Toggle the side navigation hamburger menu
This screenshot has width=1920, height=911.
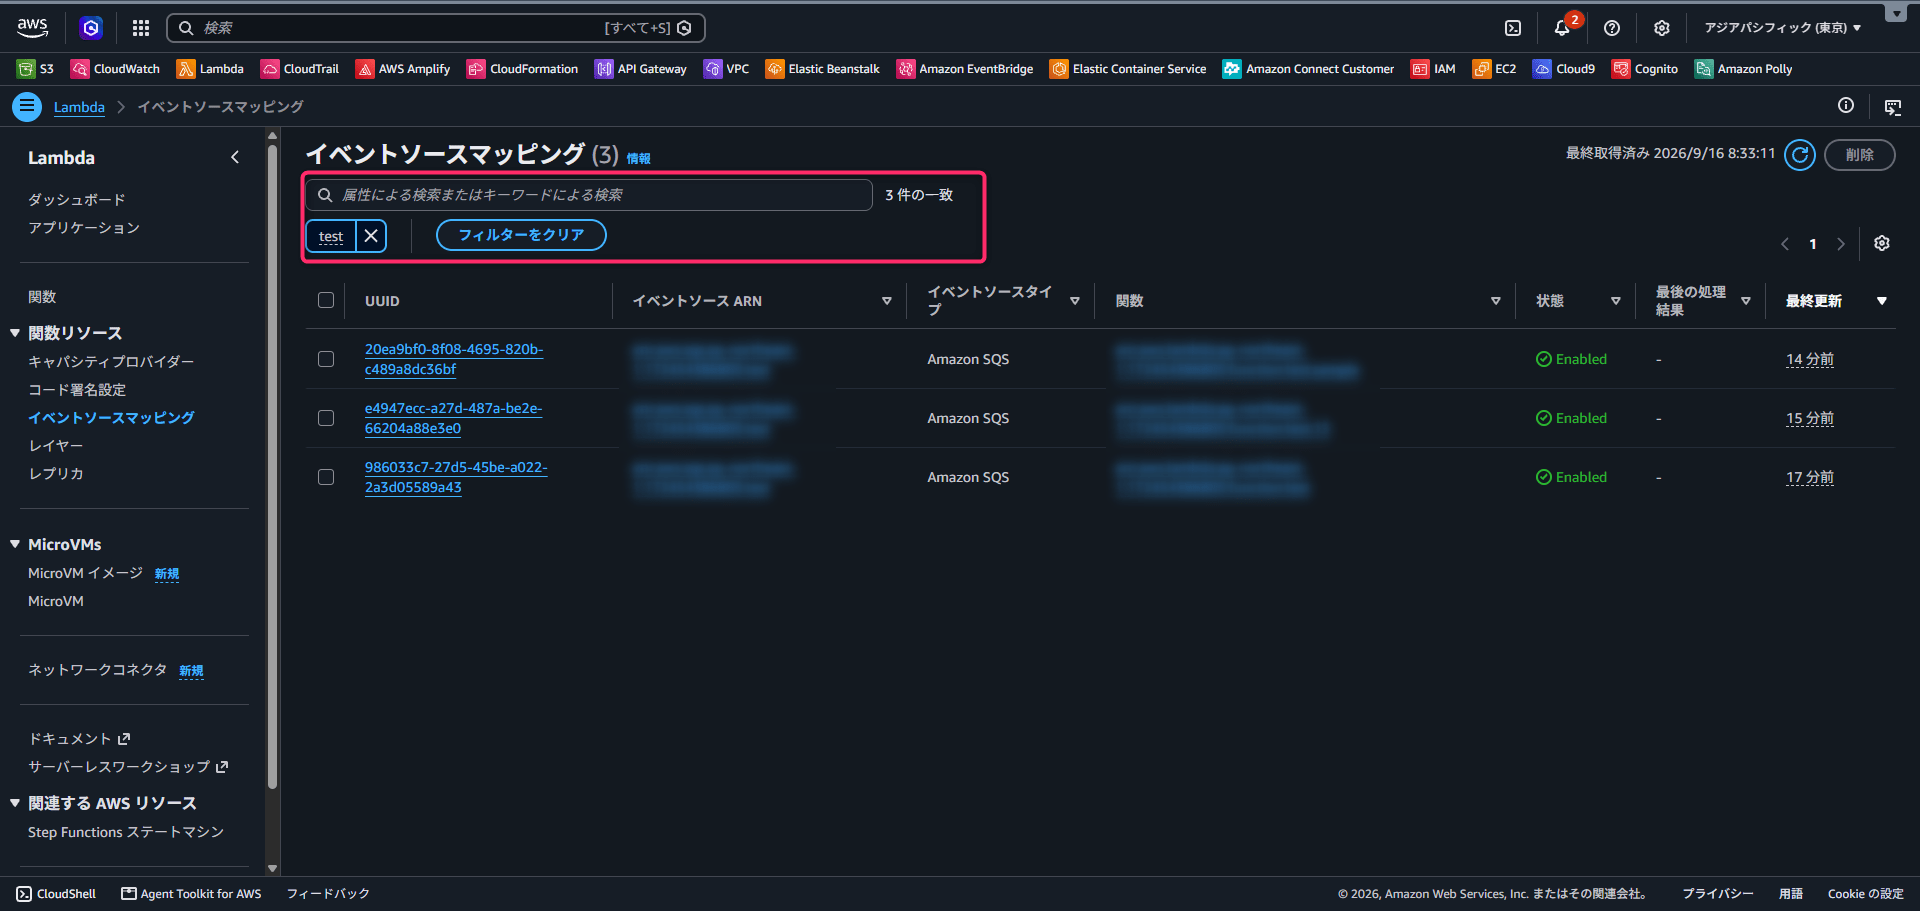[27, 107]
